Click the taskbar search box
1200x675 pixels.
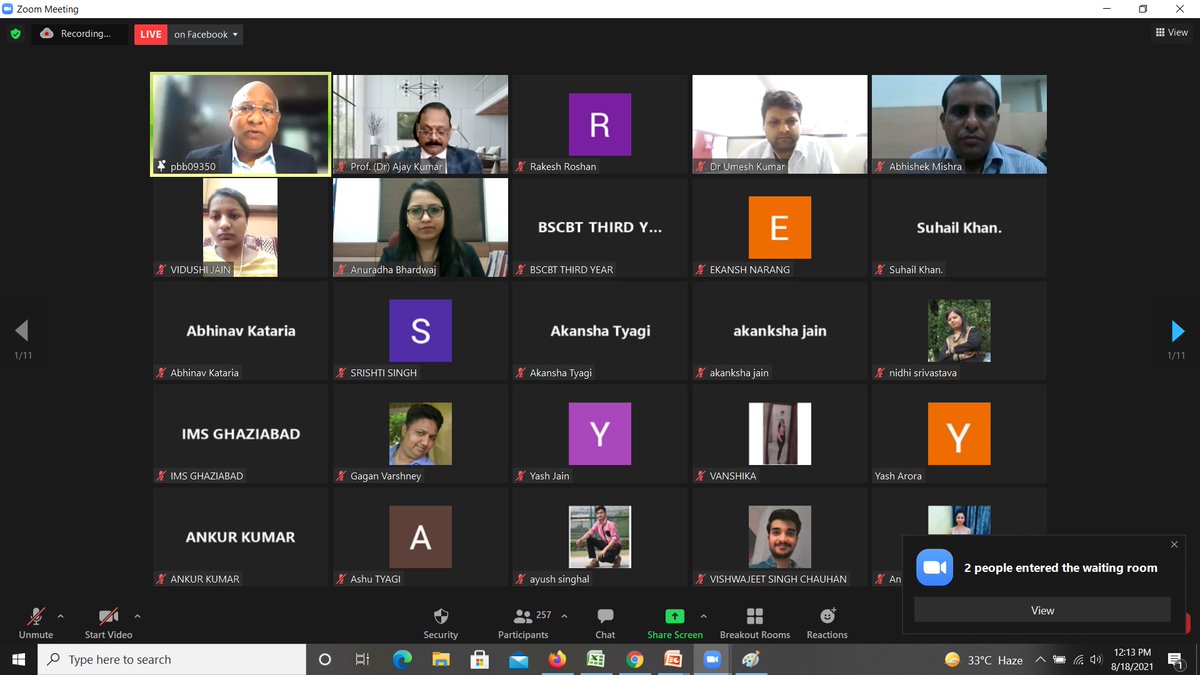[172, 659]
